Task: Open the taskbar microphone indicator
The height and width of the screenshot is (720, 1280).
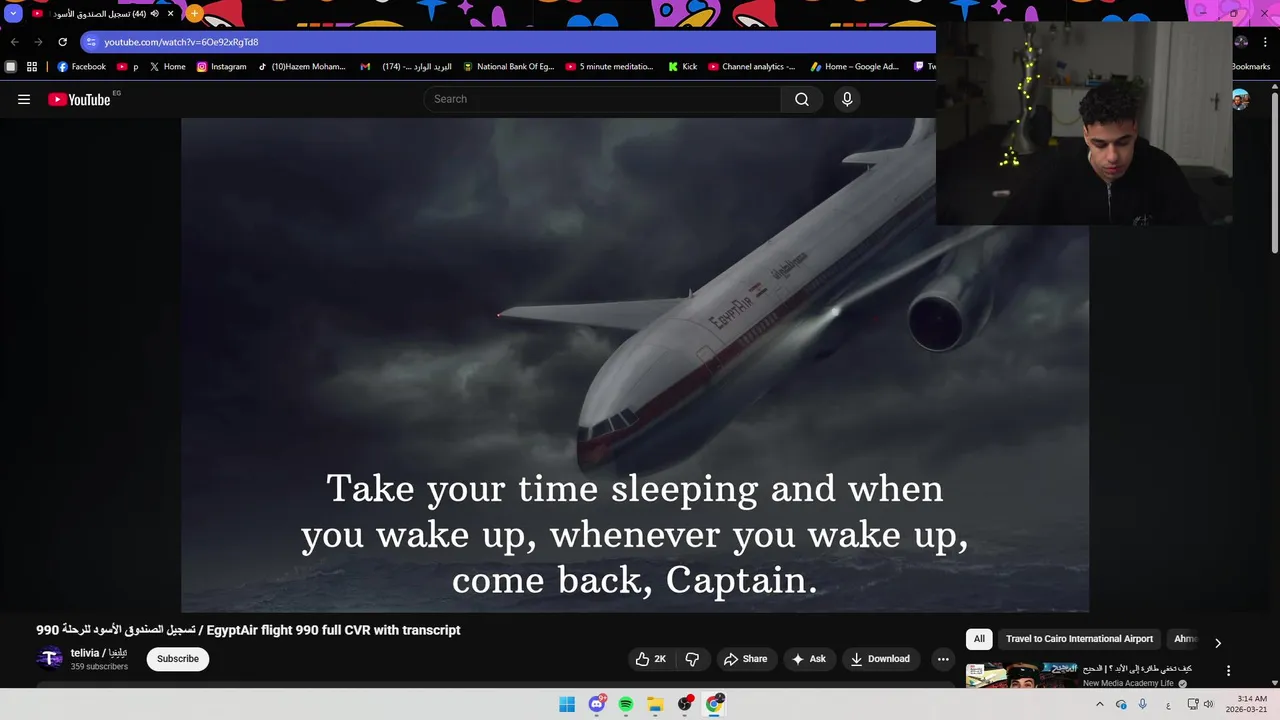Action: point(1143,704)
